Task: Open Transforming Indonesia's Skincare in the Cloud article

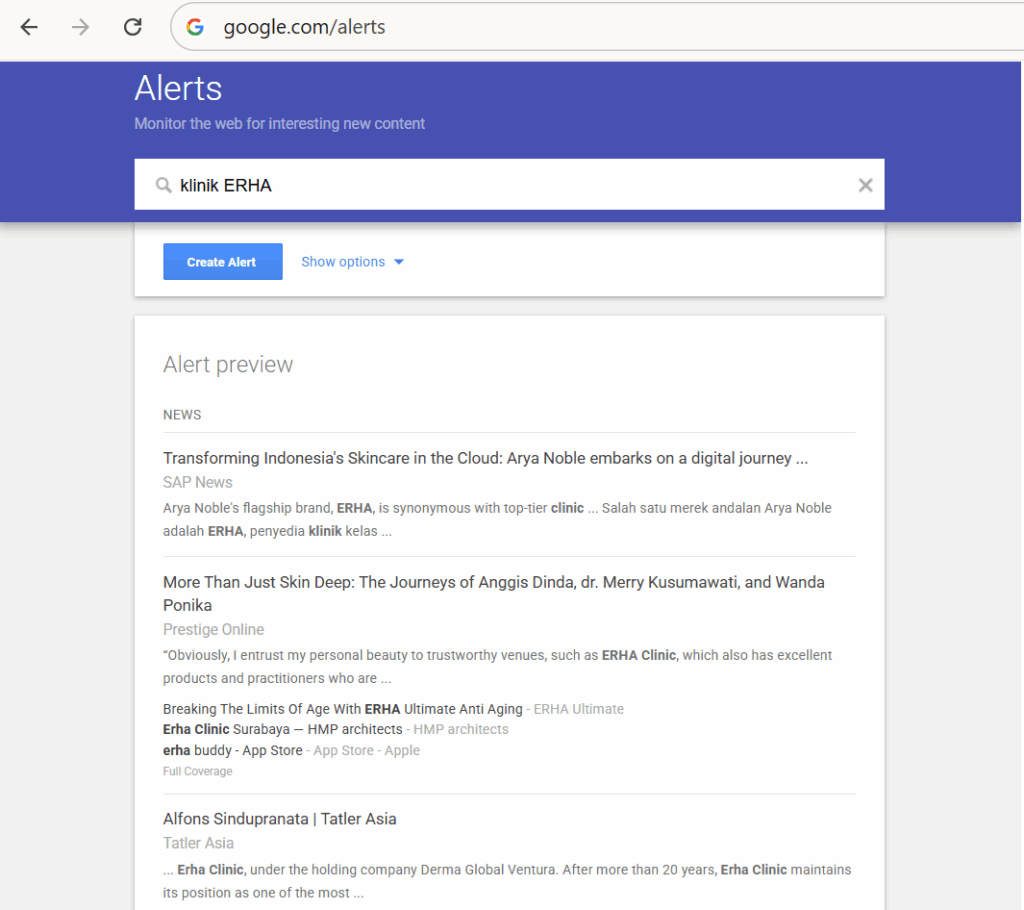Action: (x=485, y=458)
